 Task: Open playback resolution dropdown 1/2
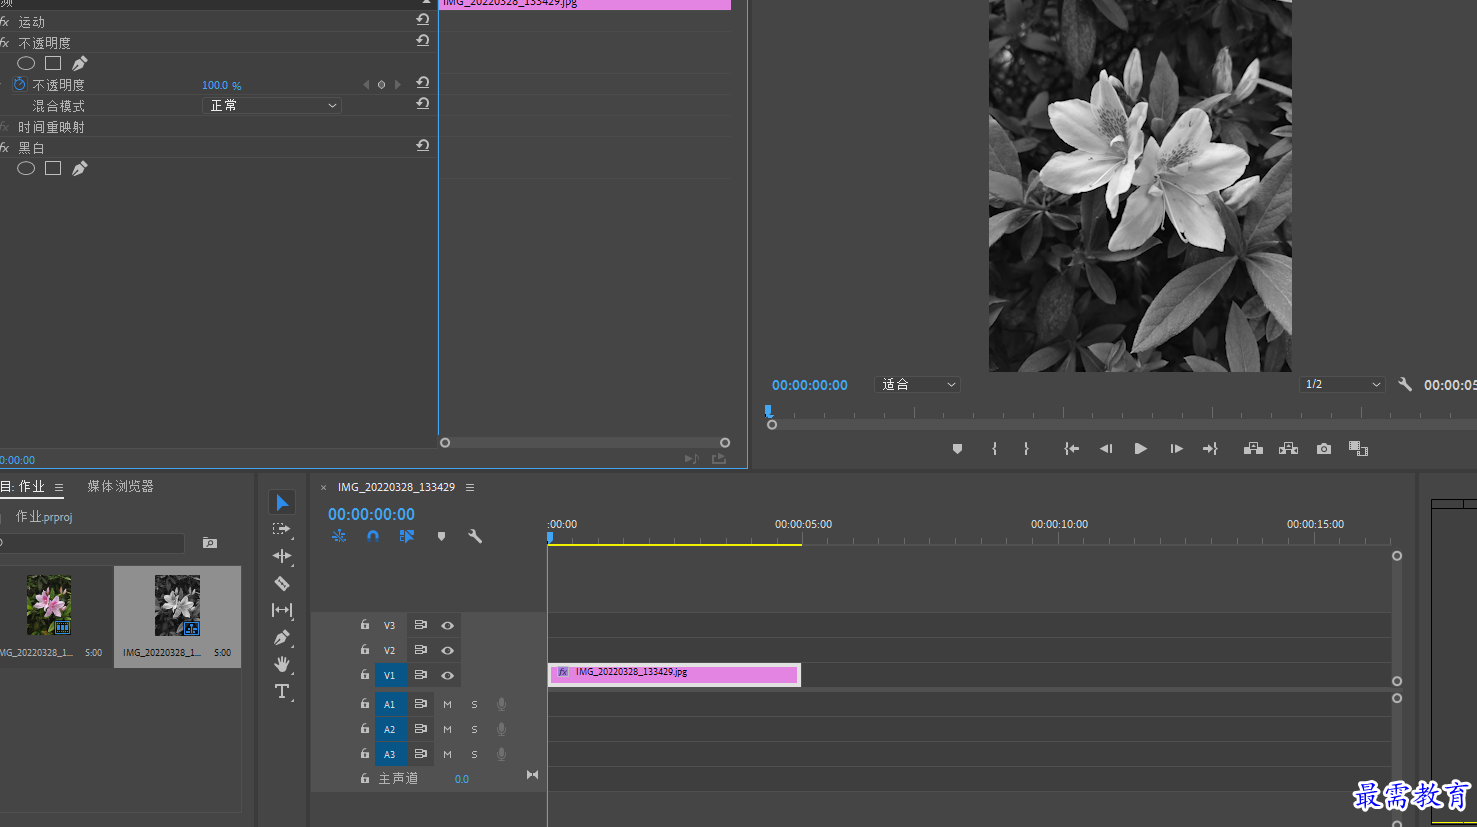1342,384
